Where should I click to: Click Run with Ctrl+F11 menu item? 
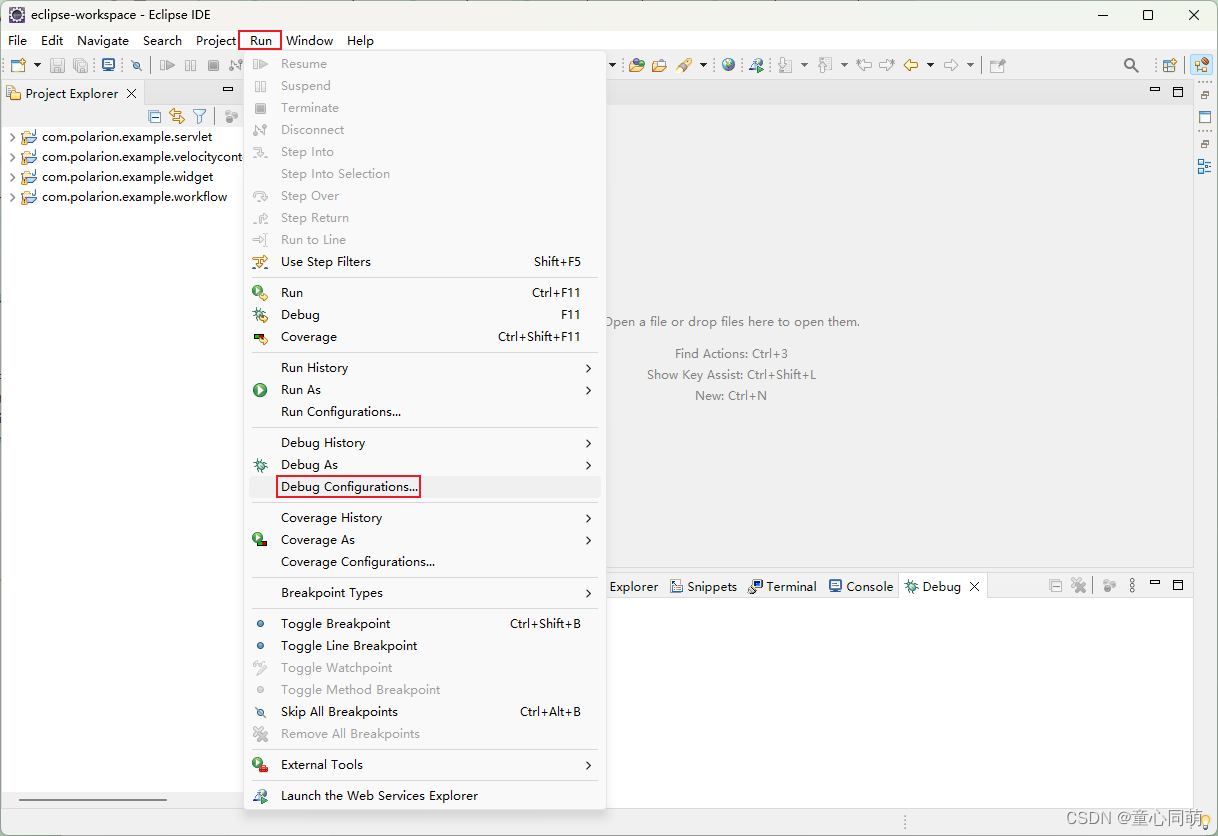(x=424, y=293)
